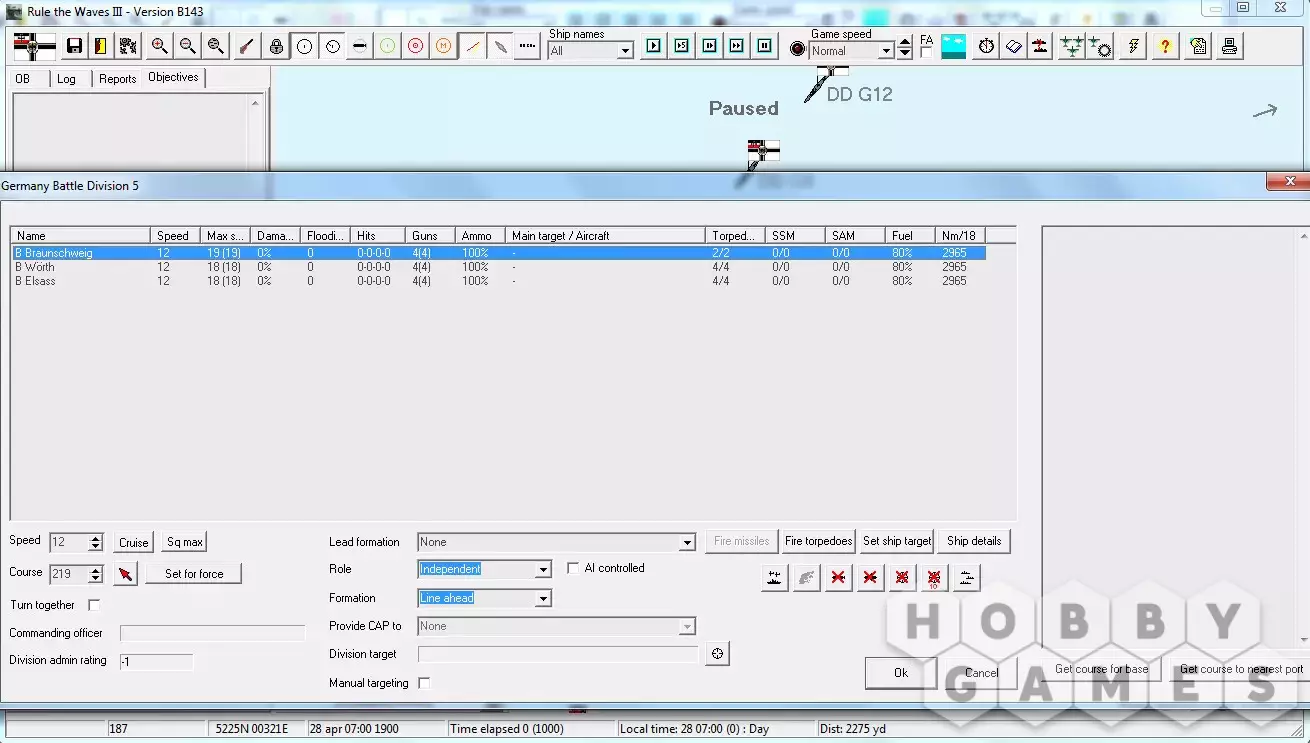Click the division target crosshair button
This screenshot has width=1310, height=743.
point(716,654)
